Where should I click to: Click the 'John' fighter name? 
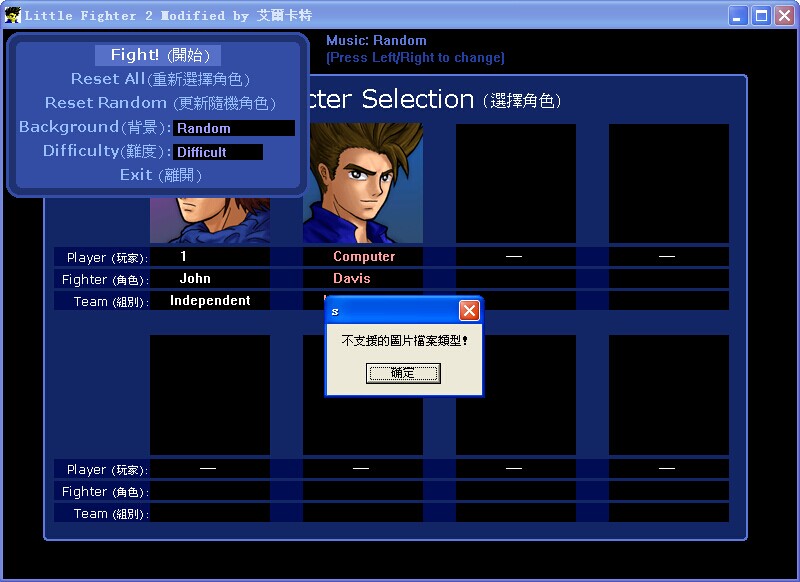195,279
